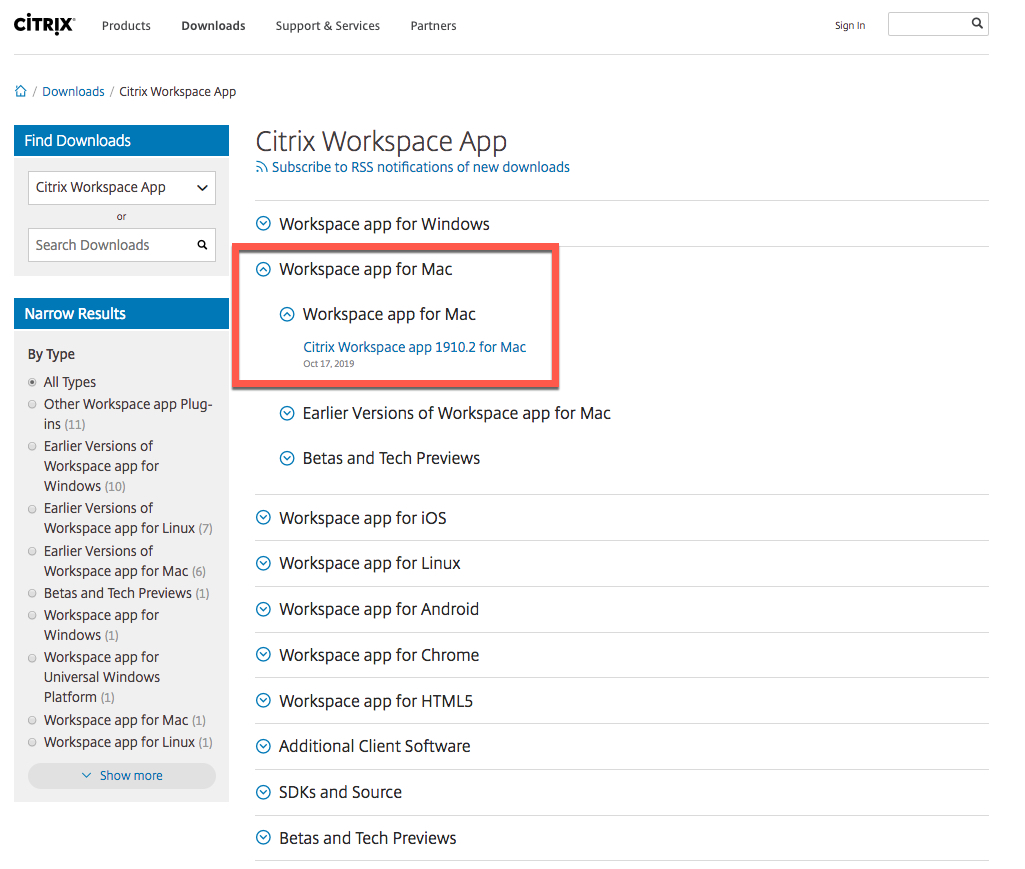The height and width of the screenshot is (869, 1025).
Task: Select the Betas and Tech Previews filter
Action: click(31, 593)
